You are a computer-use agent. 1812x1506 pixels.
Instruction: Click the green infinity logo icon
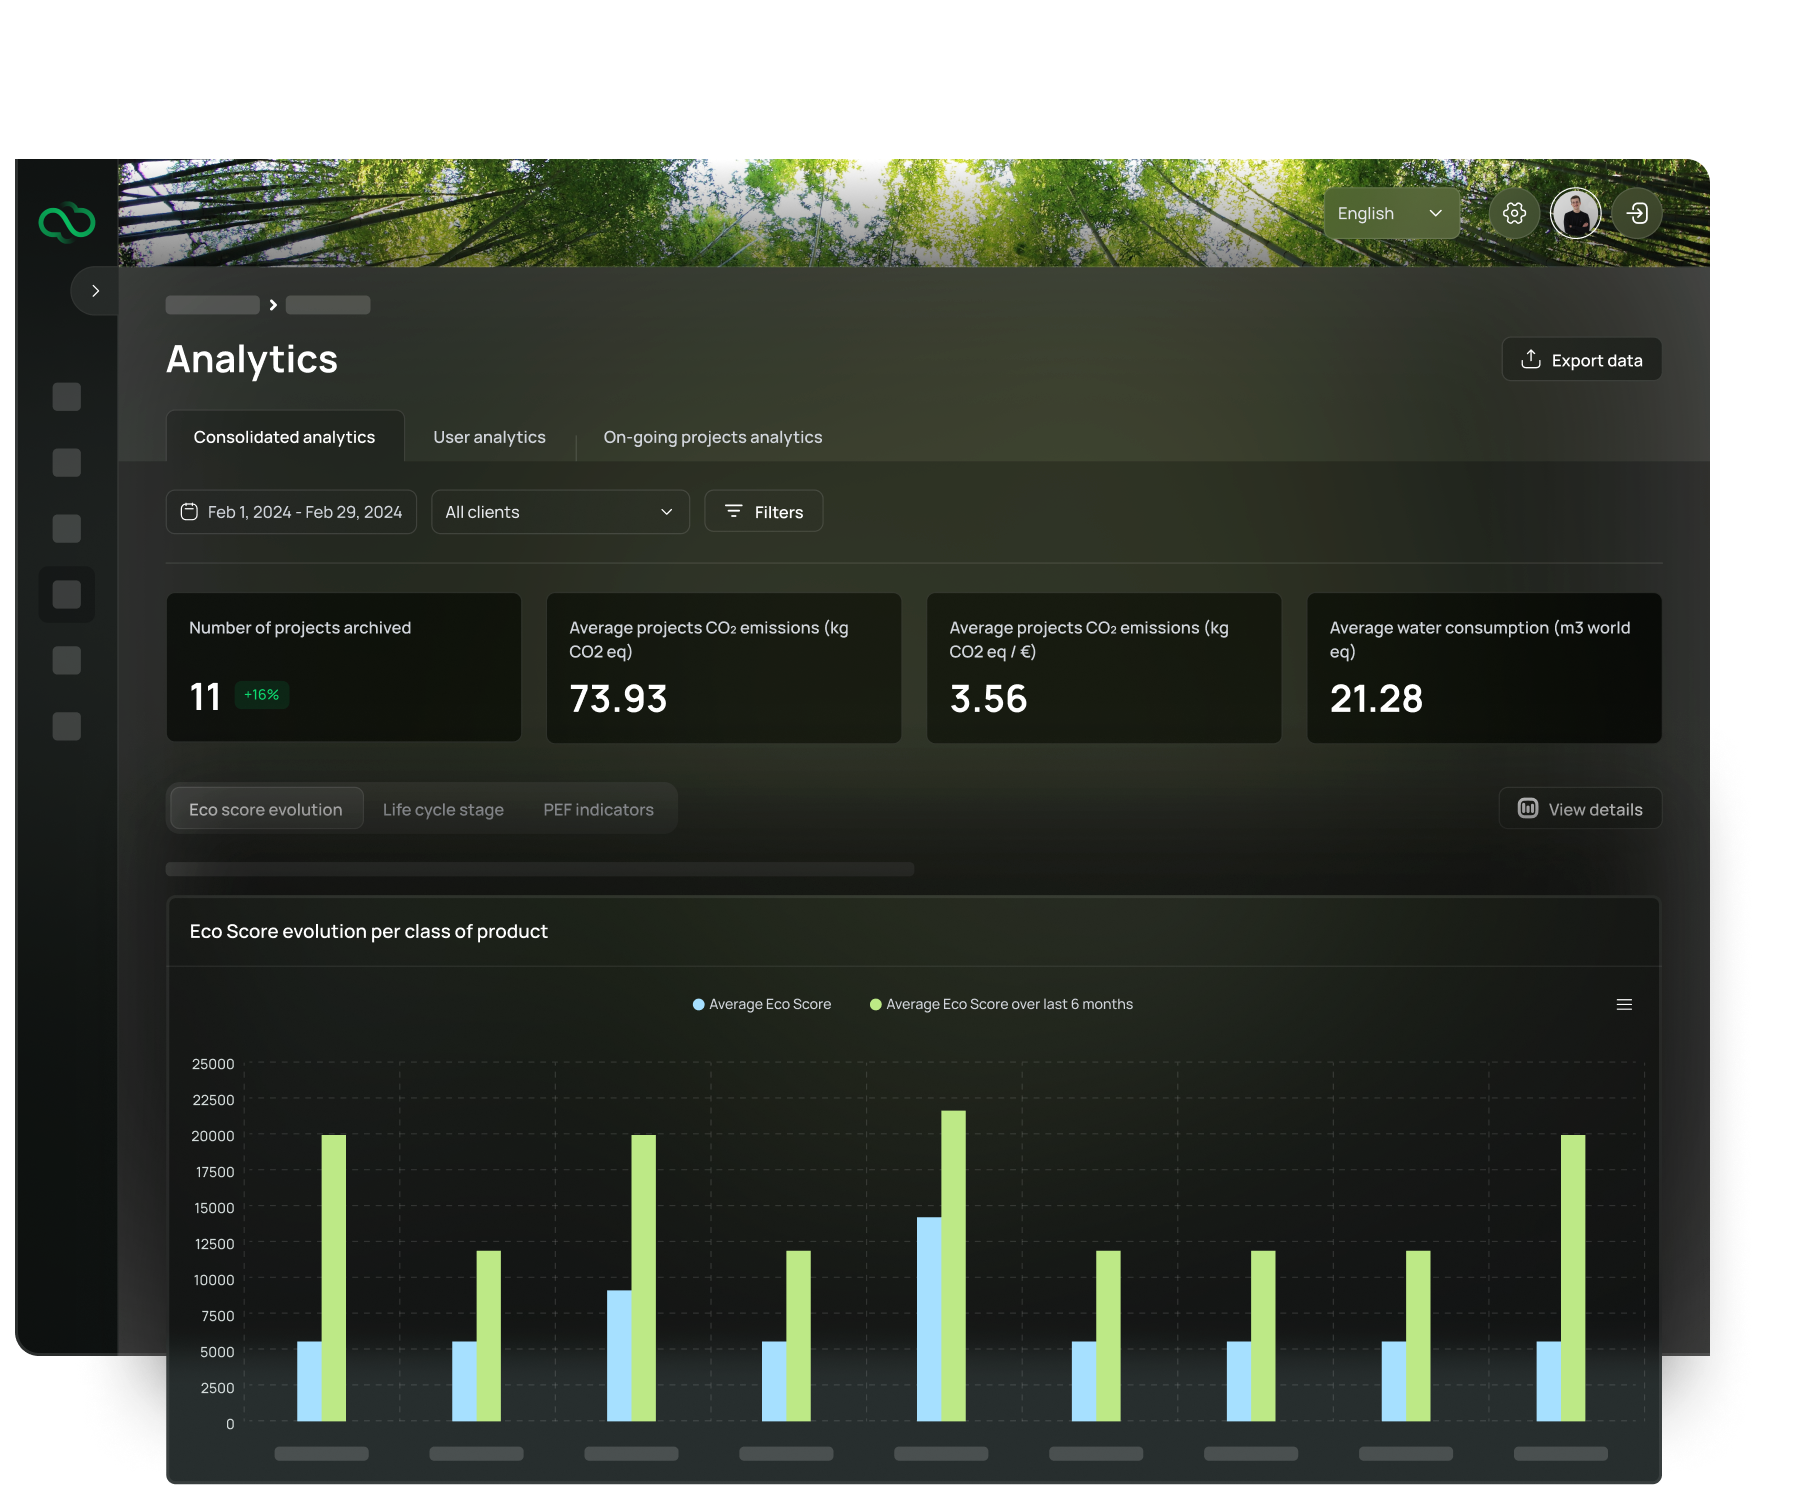click(x=67, y=222)
